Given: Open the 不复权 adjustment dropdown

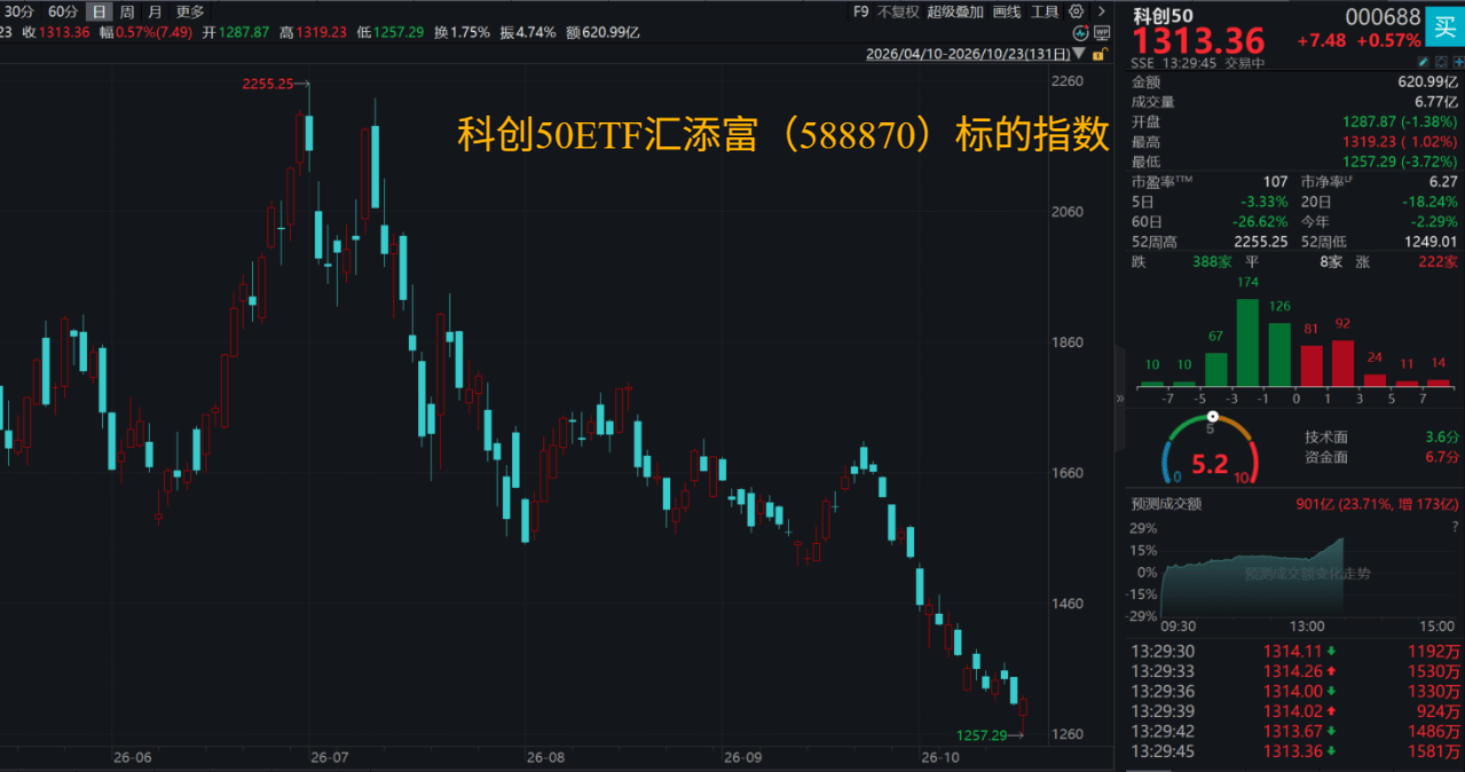Looking at the screenshot, I should point(898,12).
